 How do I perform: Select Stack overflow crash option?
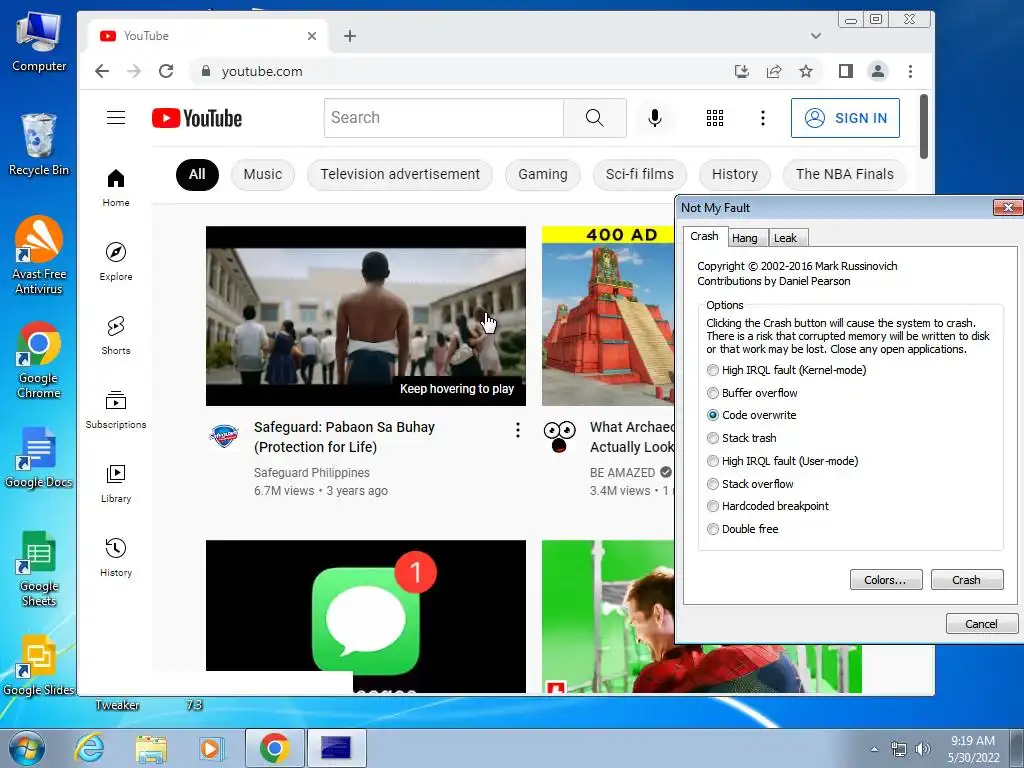[x=750, y=484]
